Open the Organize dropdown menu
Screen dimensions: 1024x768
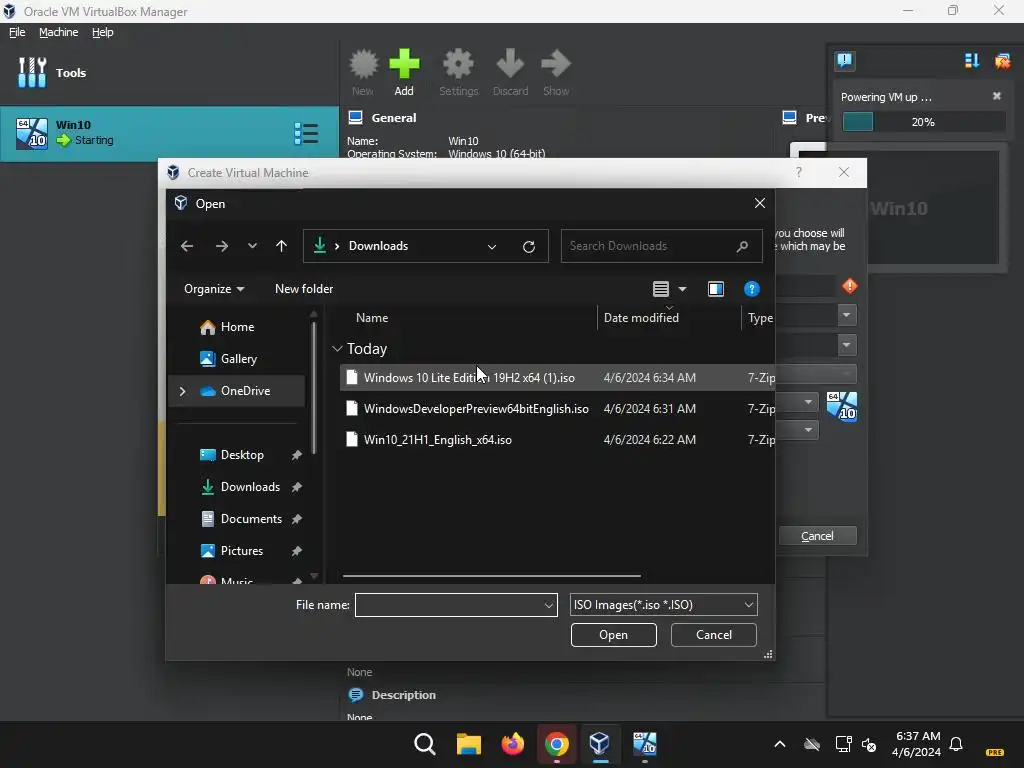[214, 289]
